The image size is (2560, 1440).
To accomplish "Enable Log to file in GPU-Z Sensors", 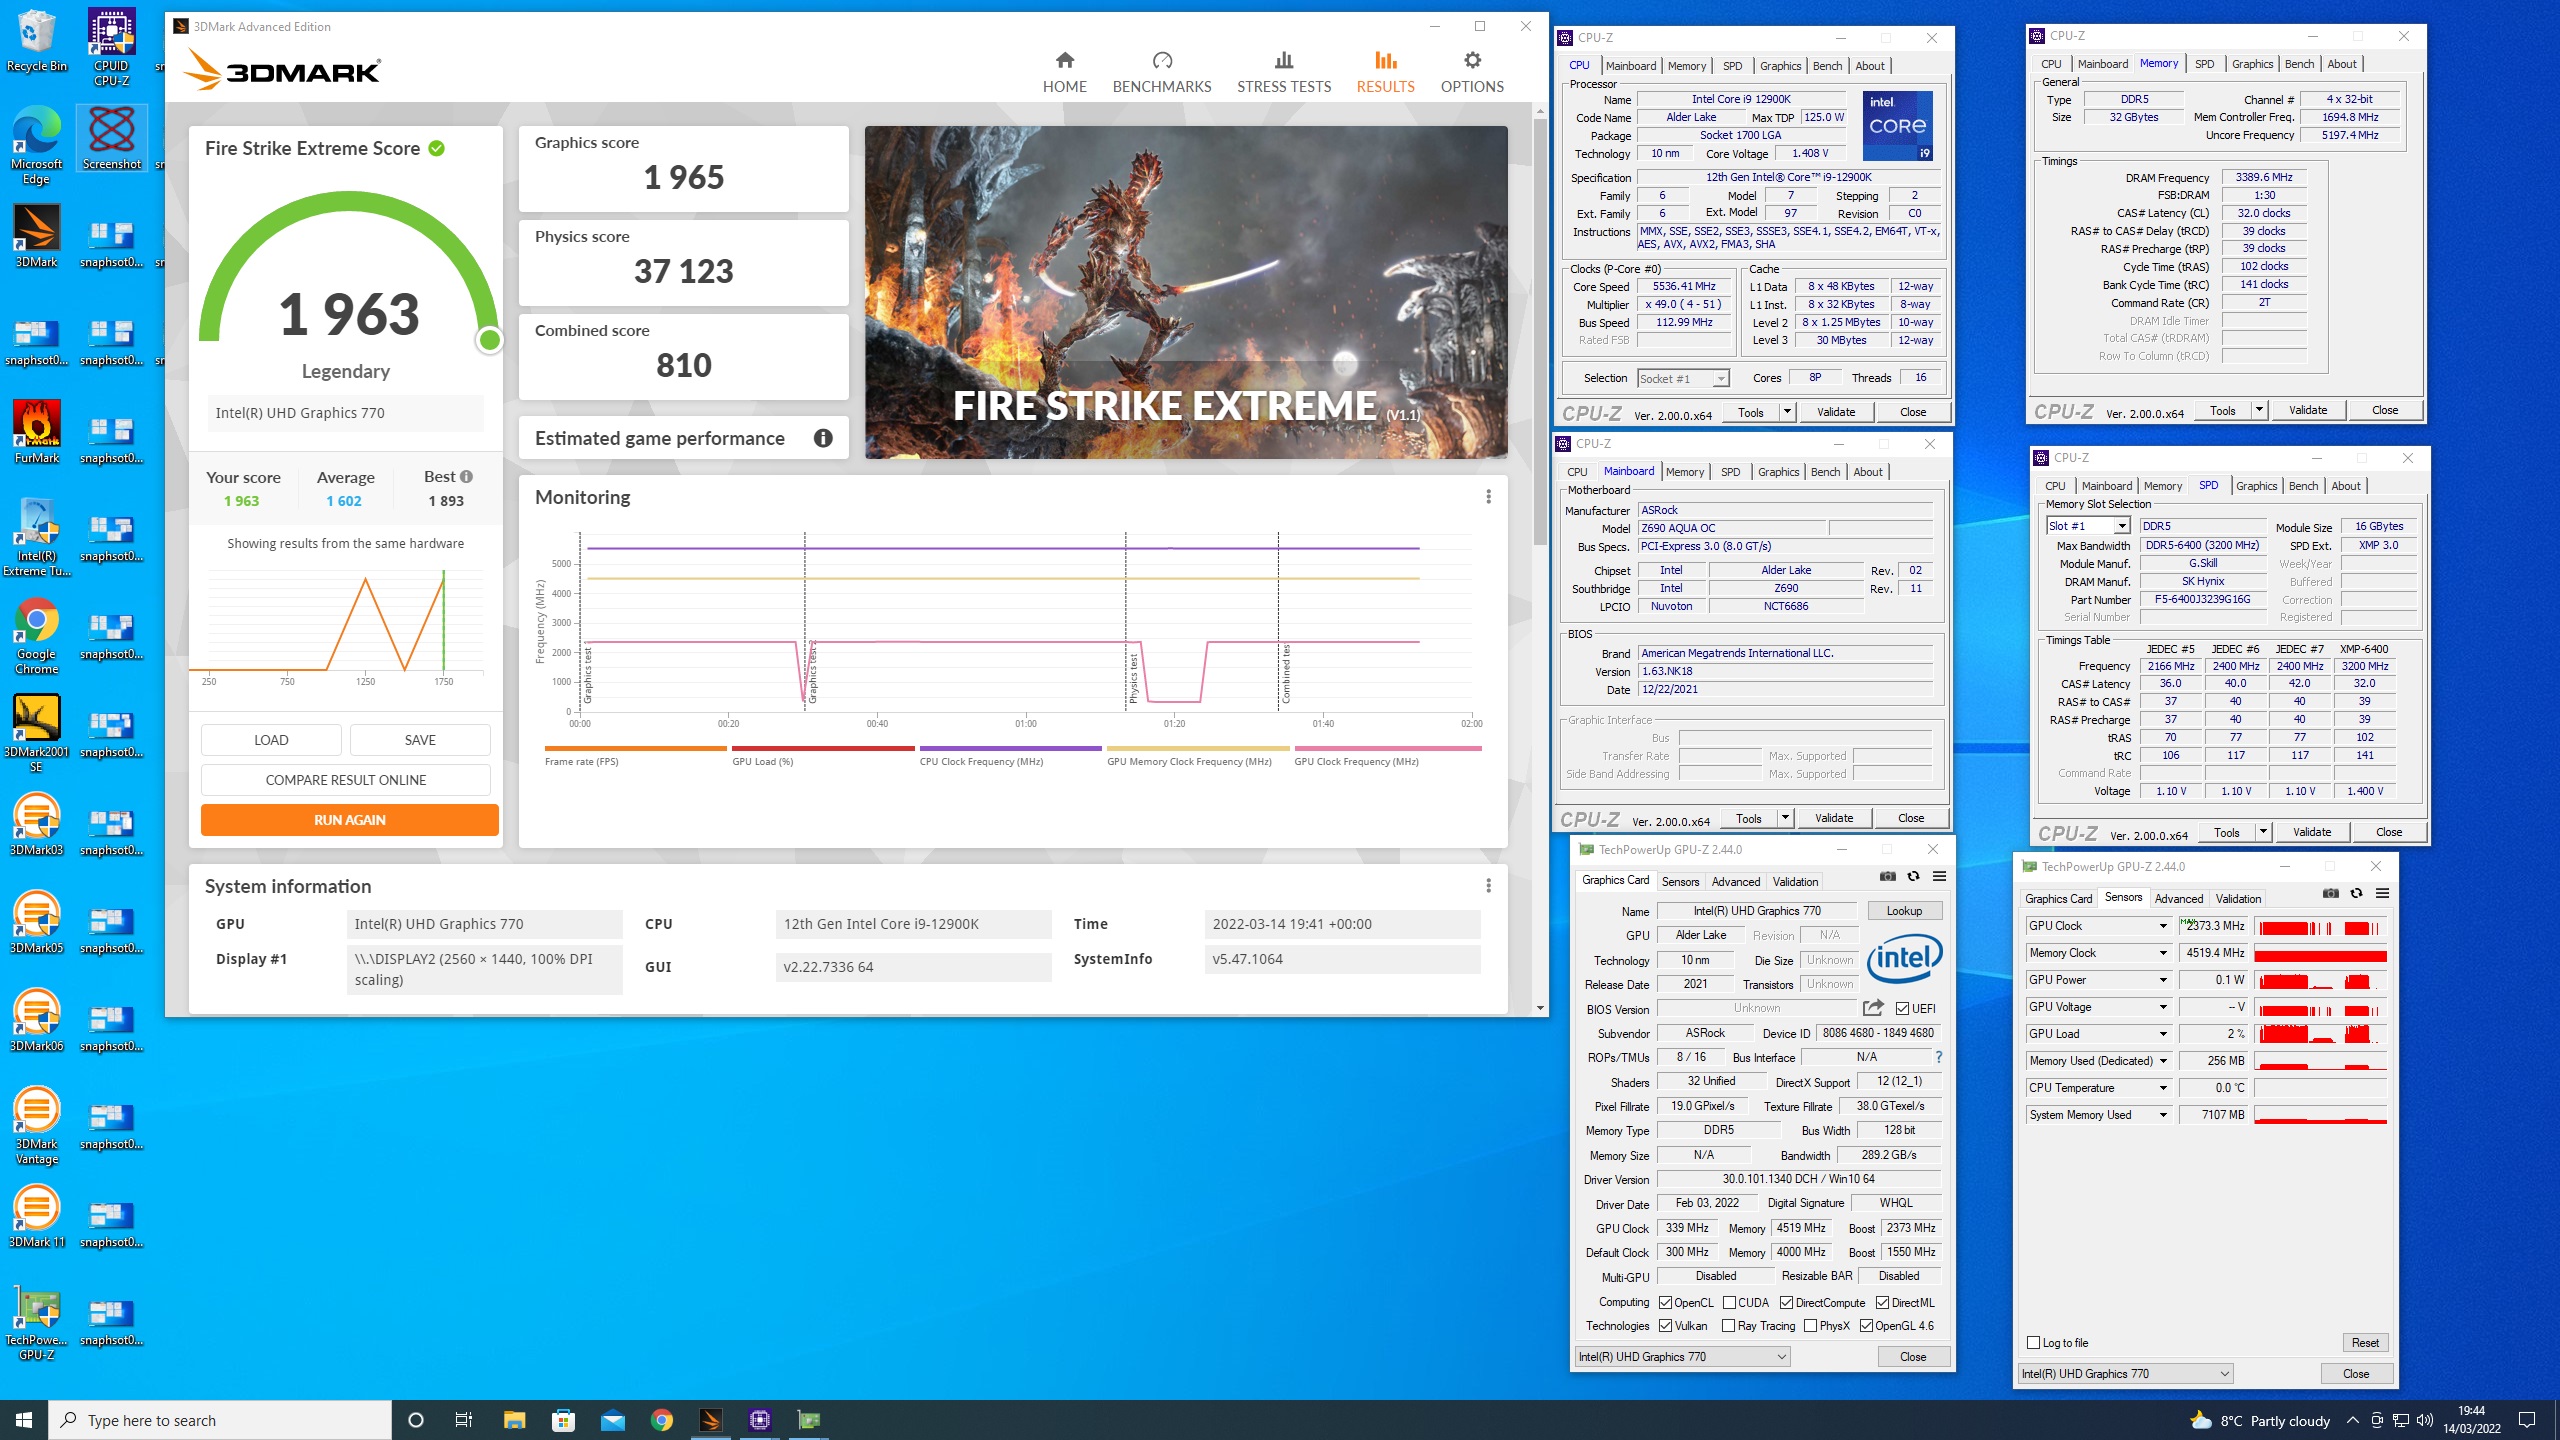I will [2033, 1343].
